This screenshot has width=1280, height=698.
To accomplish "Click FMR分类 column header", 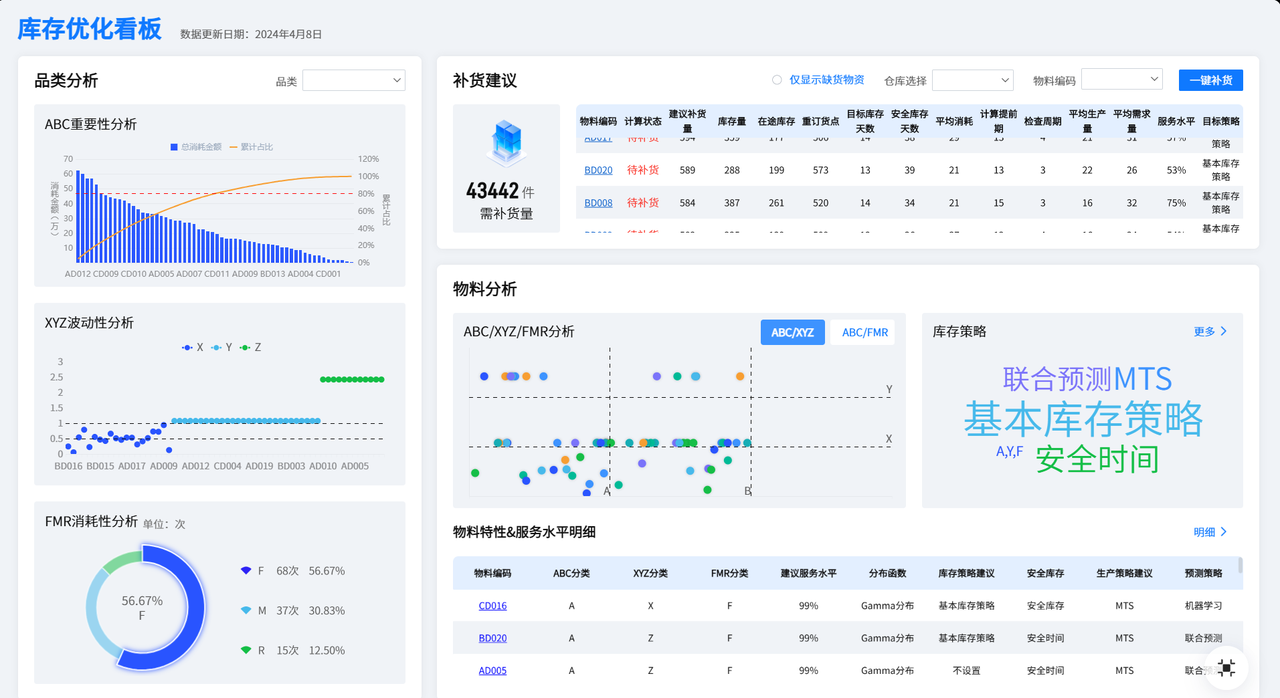I will tap(729, 574).
